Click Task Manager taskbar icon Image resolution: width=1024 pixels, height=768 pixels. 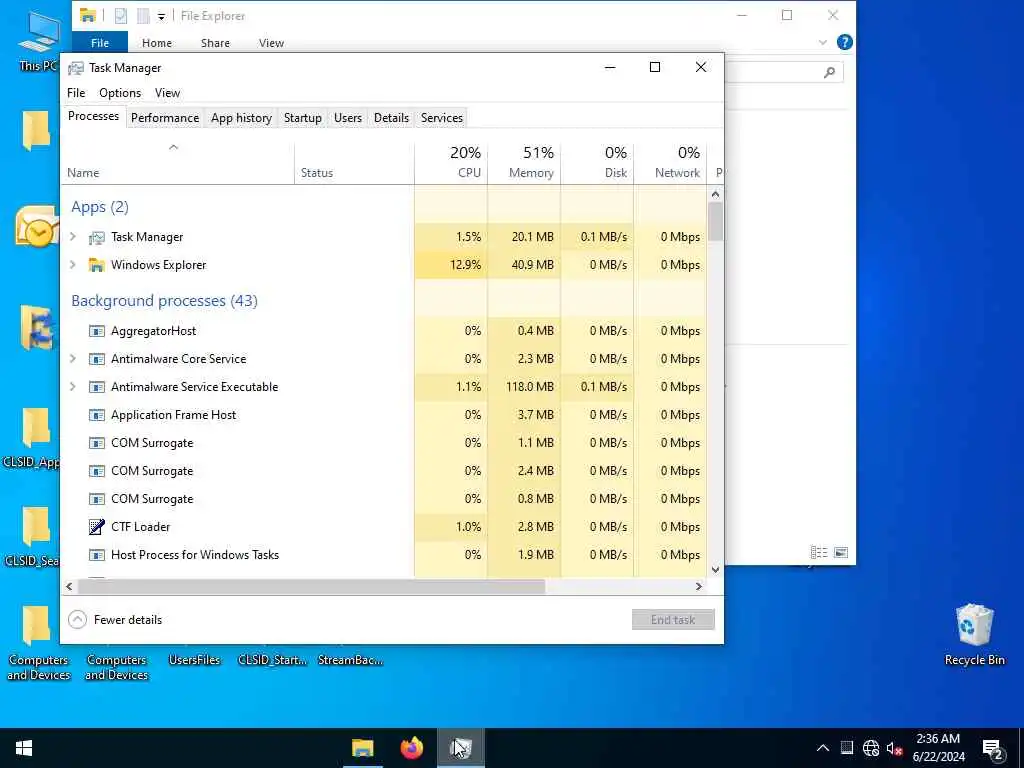coord(461,748)
